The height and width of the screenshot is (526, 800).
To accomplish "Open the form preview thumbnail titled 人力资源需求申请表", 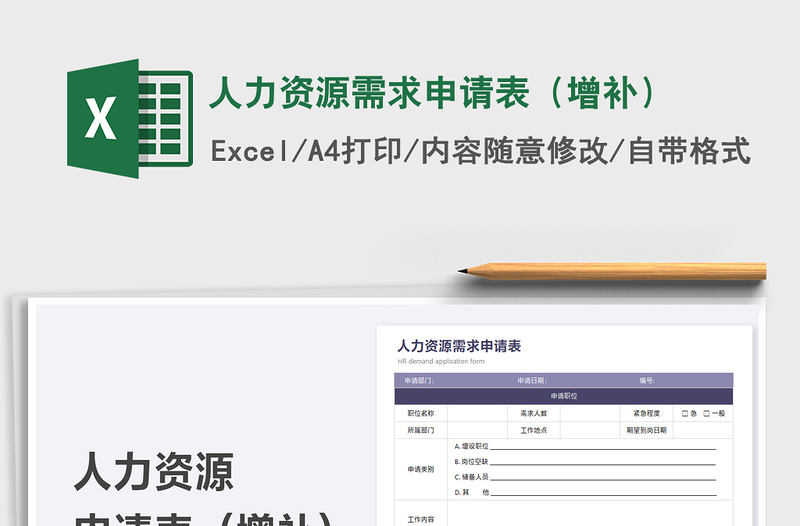I will [564, 426].
